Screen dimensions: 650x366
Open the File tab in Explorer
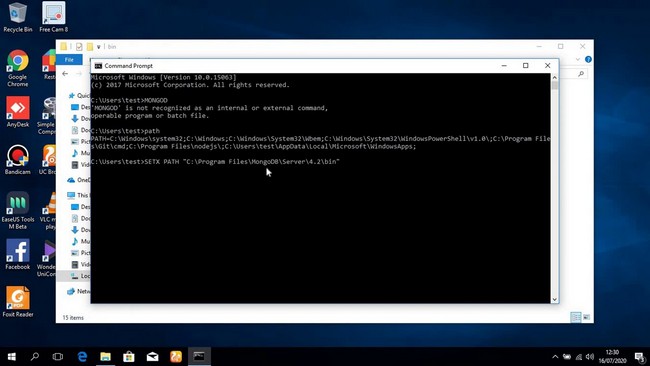pos(69,60)
